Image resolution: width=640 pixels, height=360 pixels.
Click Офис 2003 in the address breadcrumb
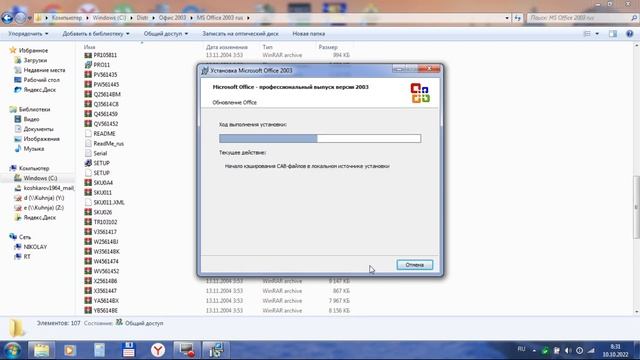172,18
